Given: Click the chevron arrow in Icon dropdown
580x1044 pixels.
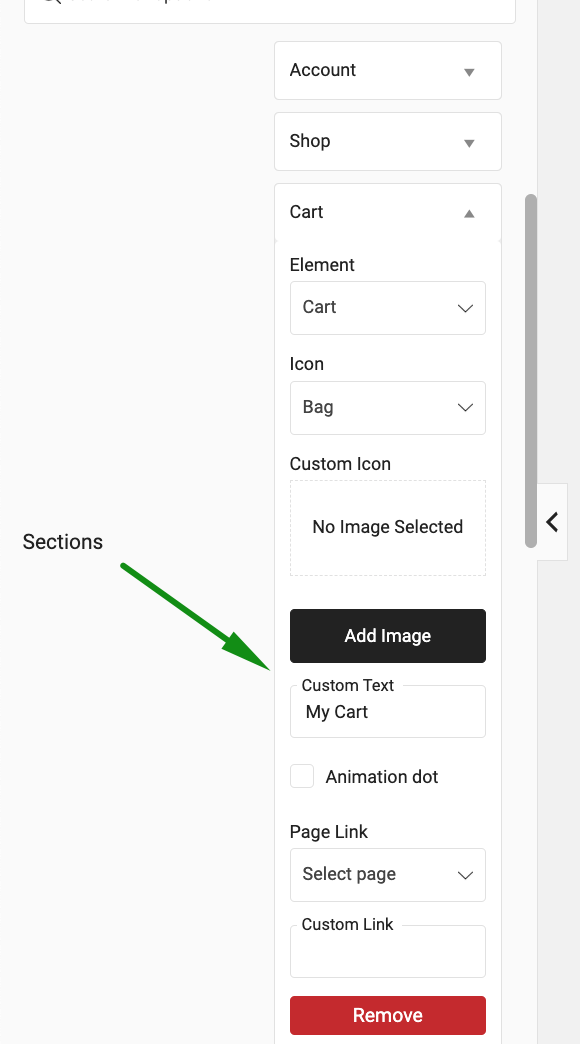Looking at the screenshot, I should pyautogui.click(x=465, y=407).
